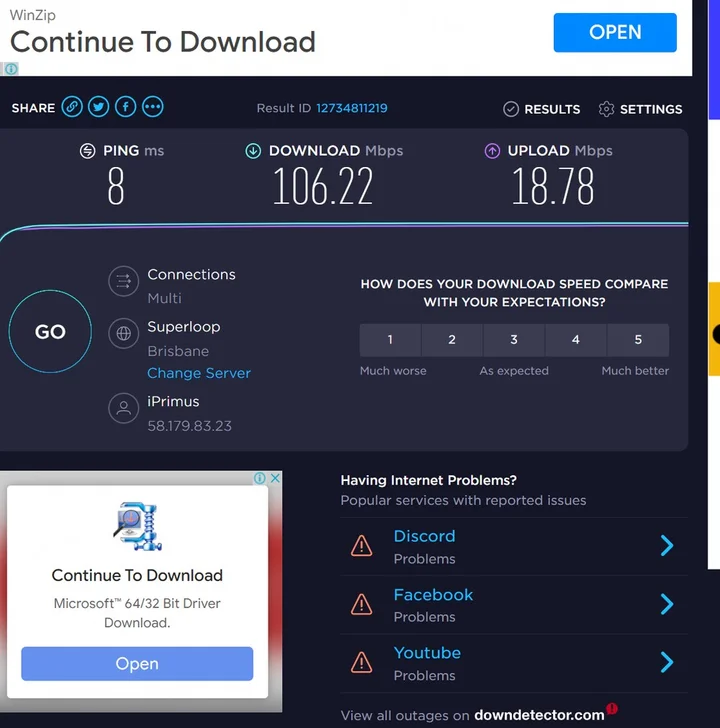Expand Facebook problems chevron arrow
Image resolution: width=720 pixels, height=728 pixels.
pyautogui.click(x=667, y=604)
